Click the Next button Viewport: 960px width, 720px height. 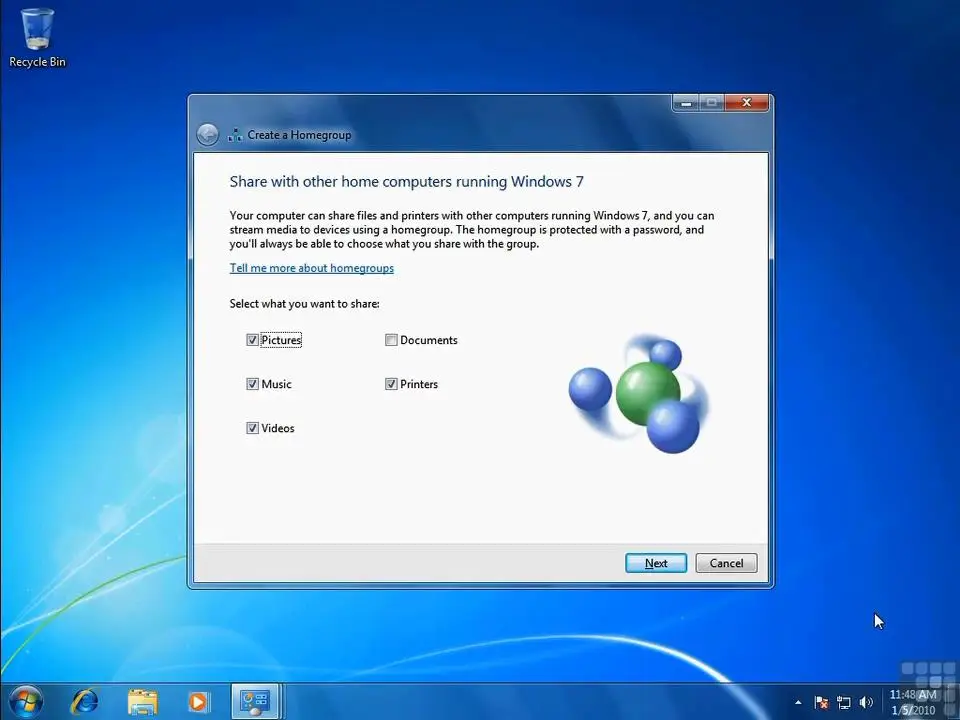click(656, 563)
